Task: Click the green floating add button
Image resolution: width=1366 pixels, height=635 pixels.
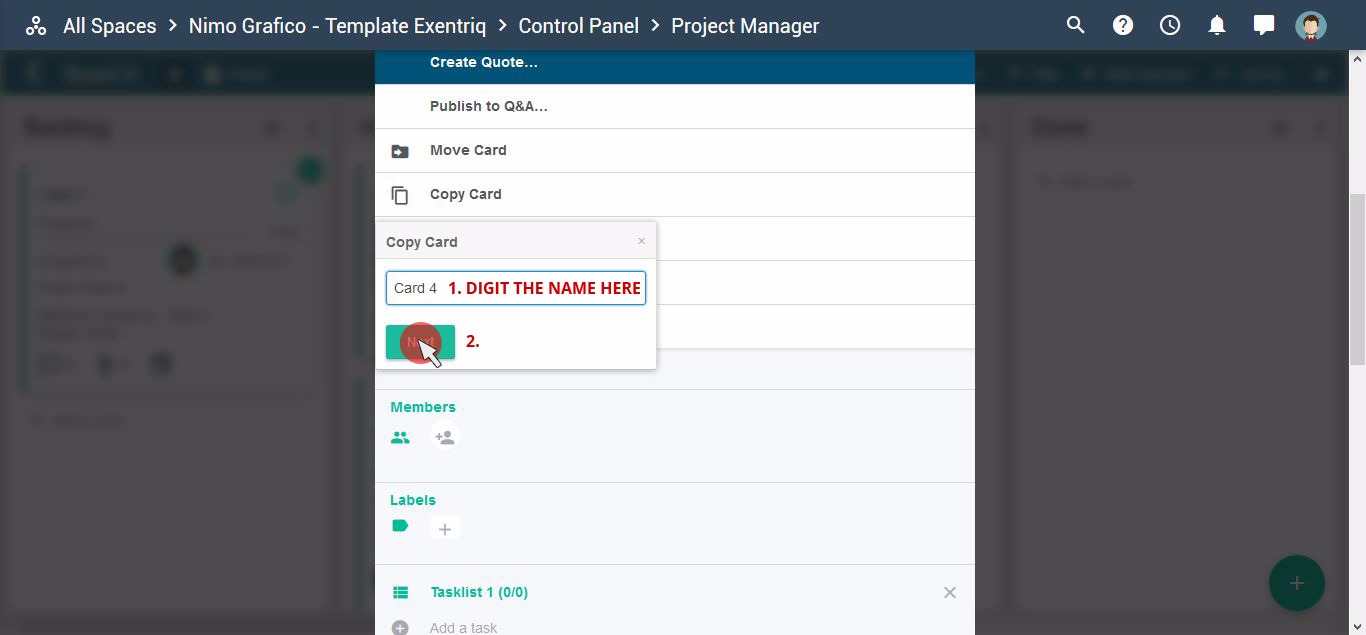Action: coord(1296,583)
